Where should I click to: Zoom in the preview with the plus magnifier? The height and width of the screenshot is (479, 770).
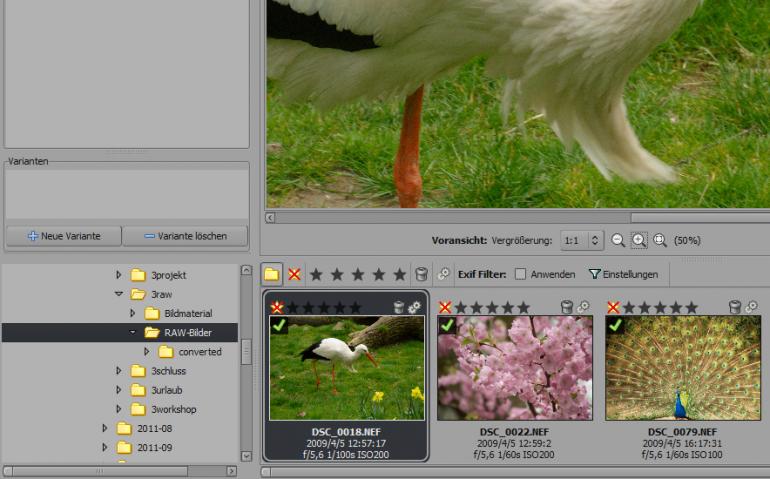coord(638,240)
